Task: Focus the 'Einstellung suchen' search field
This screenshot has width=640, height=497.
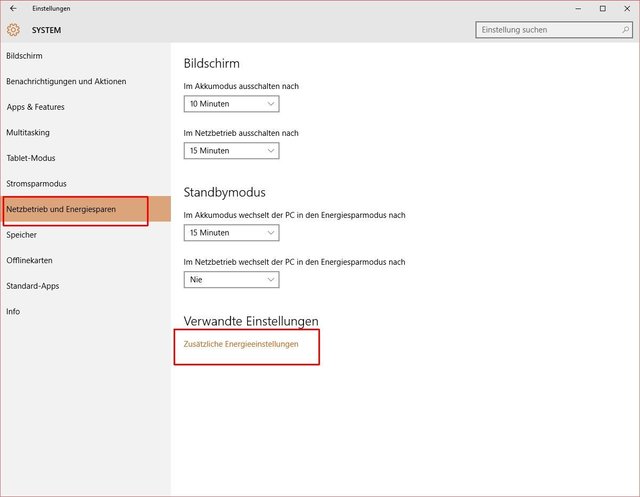Action: [554, 30]
